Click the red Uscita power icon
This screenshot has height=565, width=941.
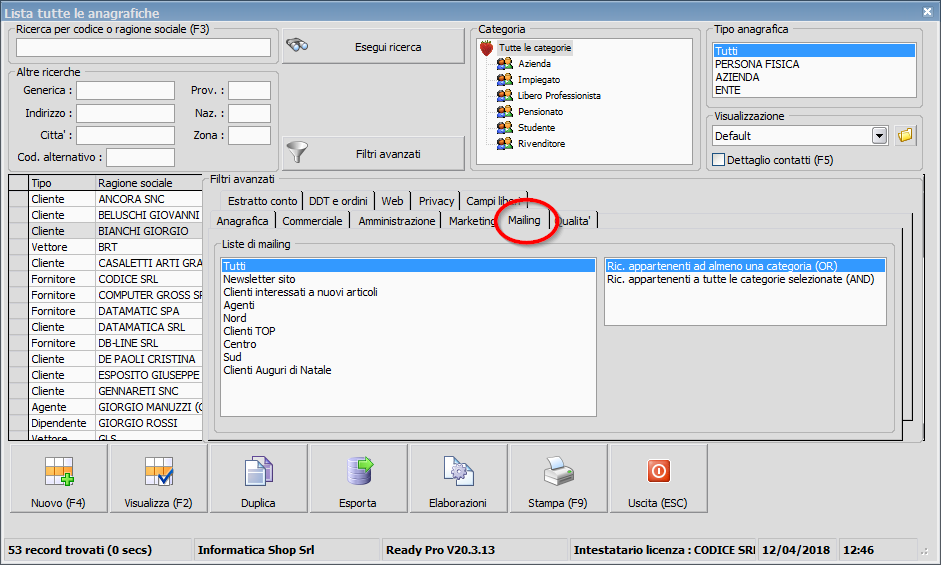point(658,471)
